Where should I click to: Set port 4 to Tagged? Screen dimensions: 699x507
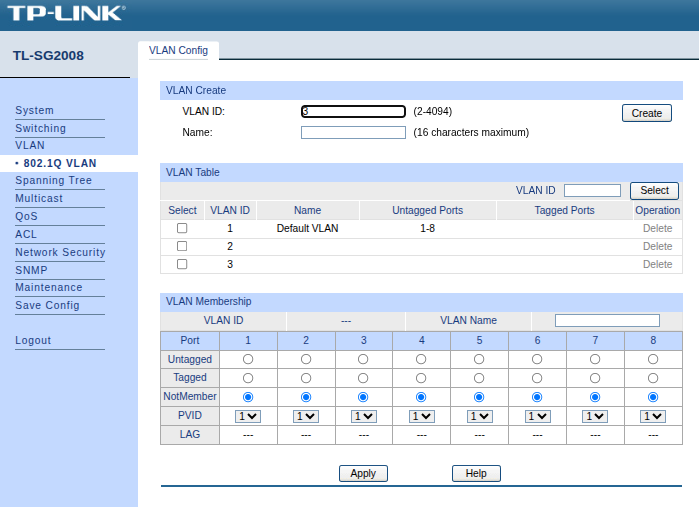pyautogui.click(x=421, y=378)
